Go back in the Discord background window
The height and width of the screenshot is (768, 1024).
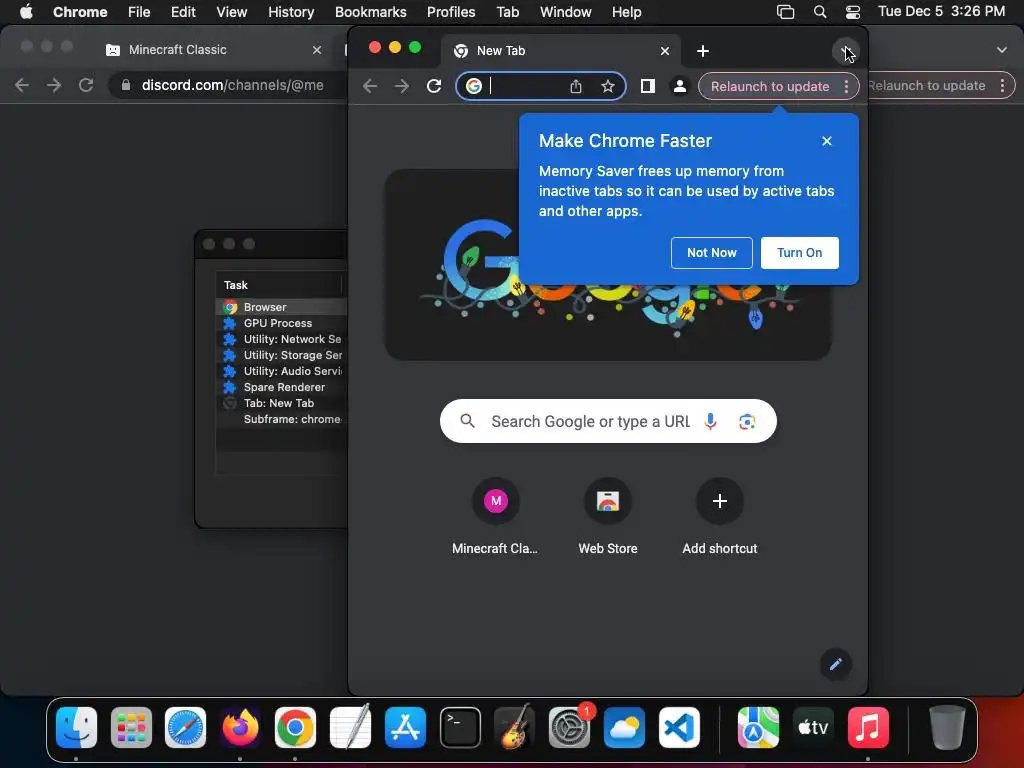(22, 85)
